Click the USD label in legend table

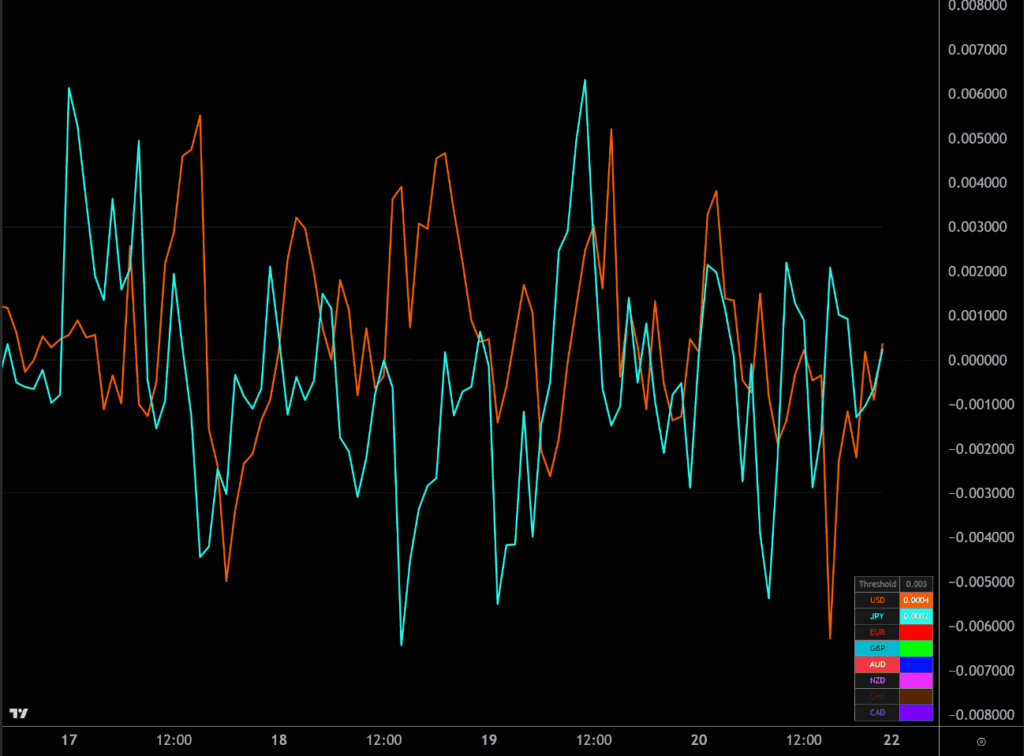[877, 600]
